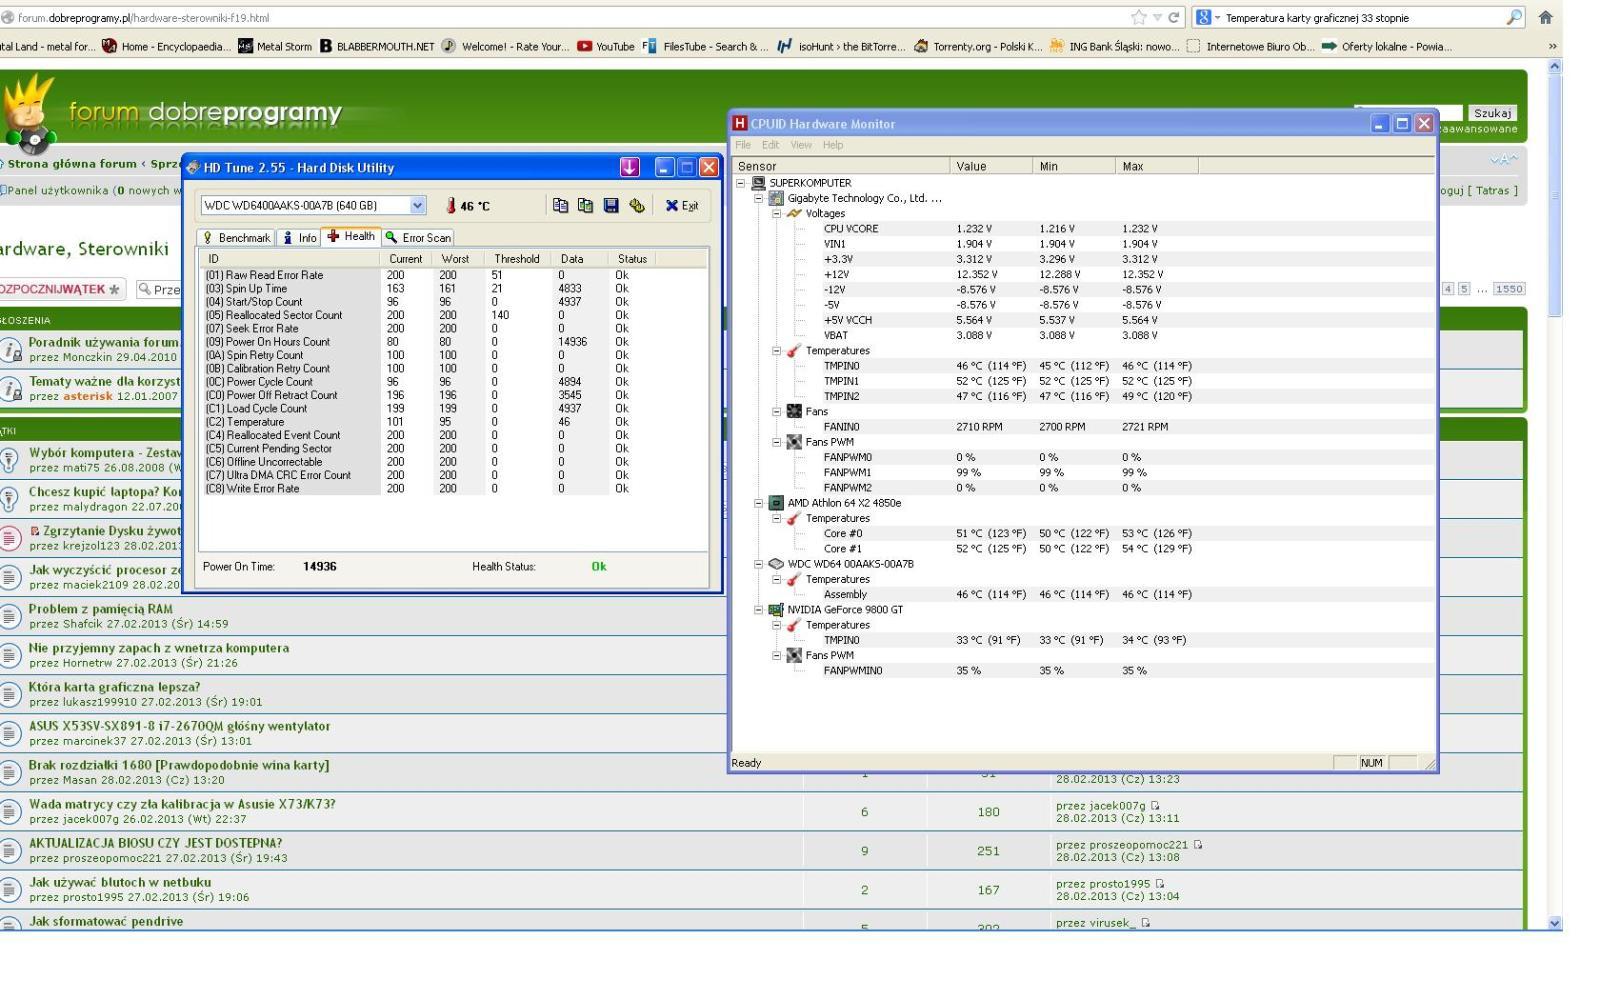Open the View menu in Hardware Monitor

[801, 145]
